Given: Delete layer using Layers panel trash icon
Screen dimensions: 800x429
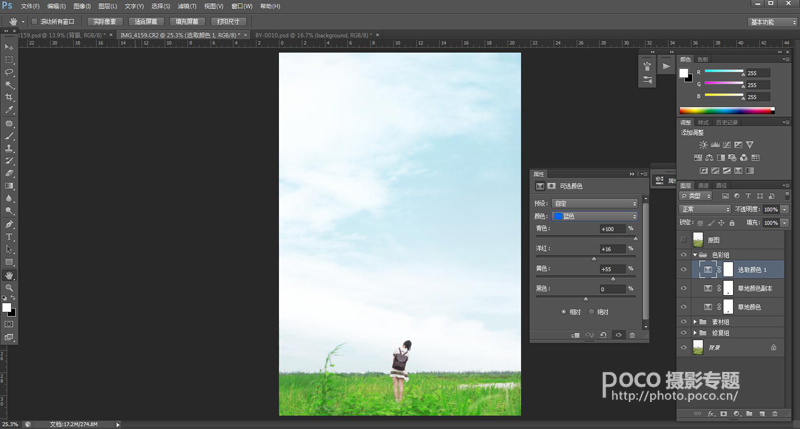Looking at the screenshot, I should 775,414.
